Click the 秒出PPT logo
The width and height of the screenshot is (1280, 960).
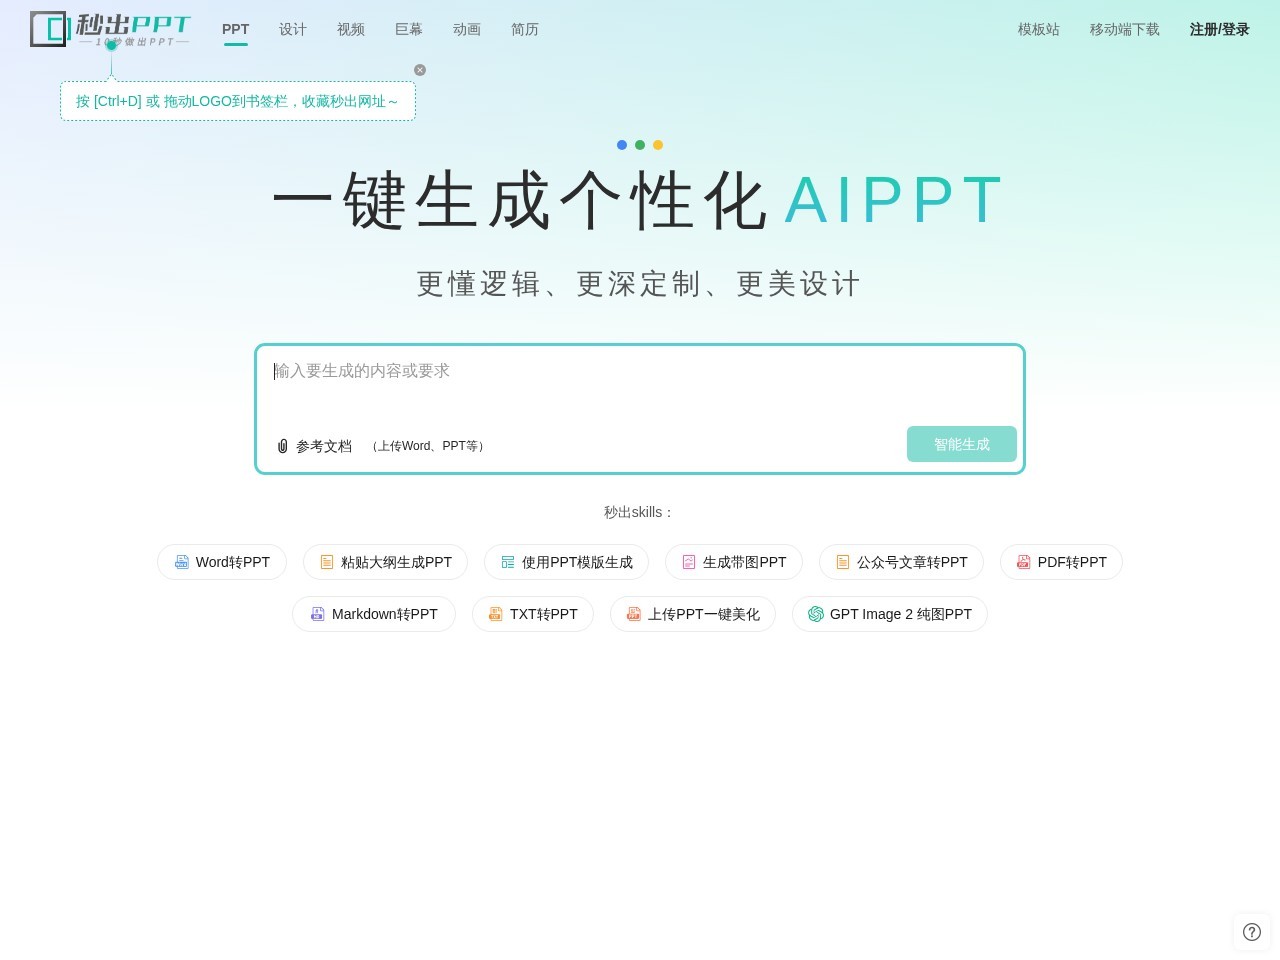[110, 29]
